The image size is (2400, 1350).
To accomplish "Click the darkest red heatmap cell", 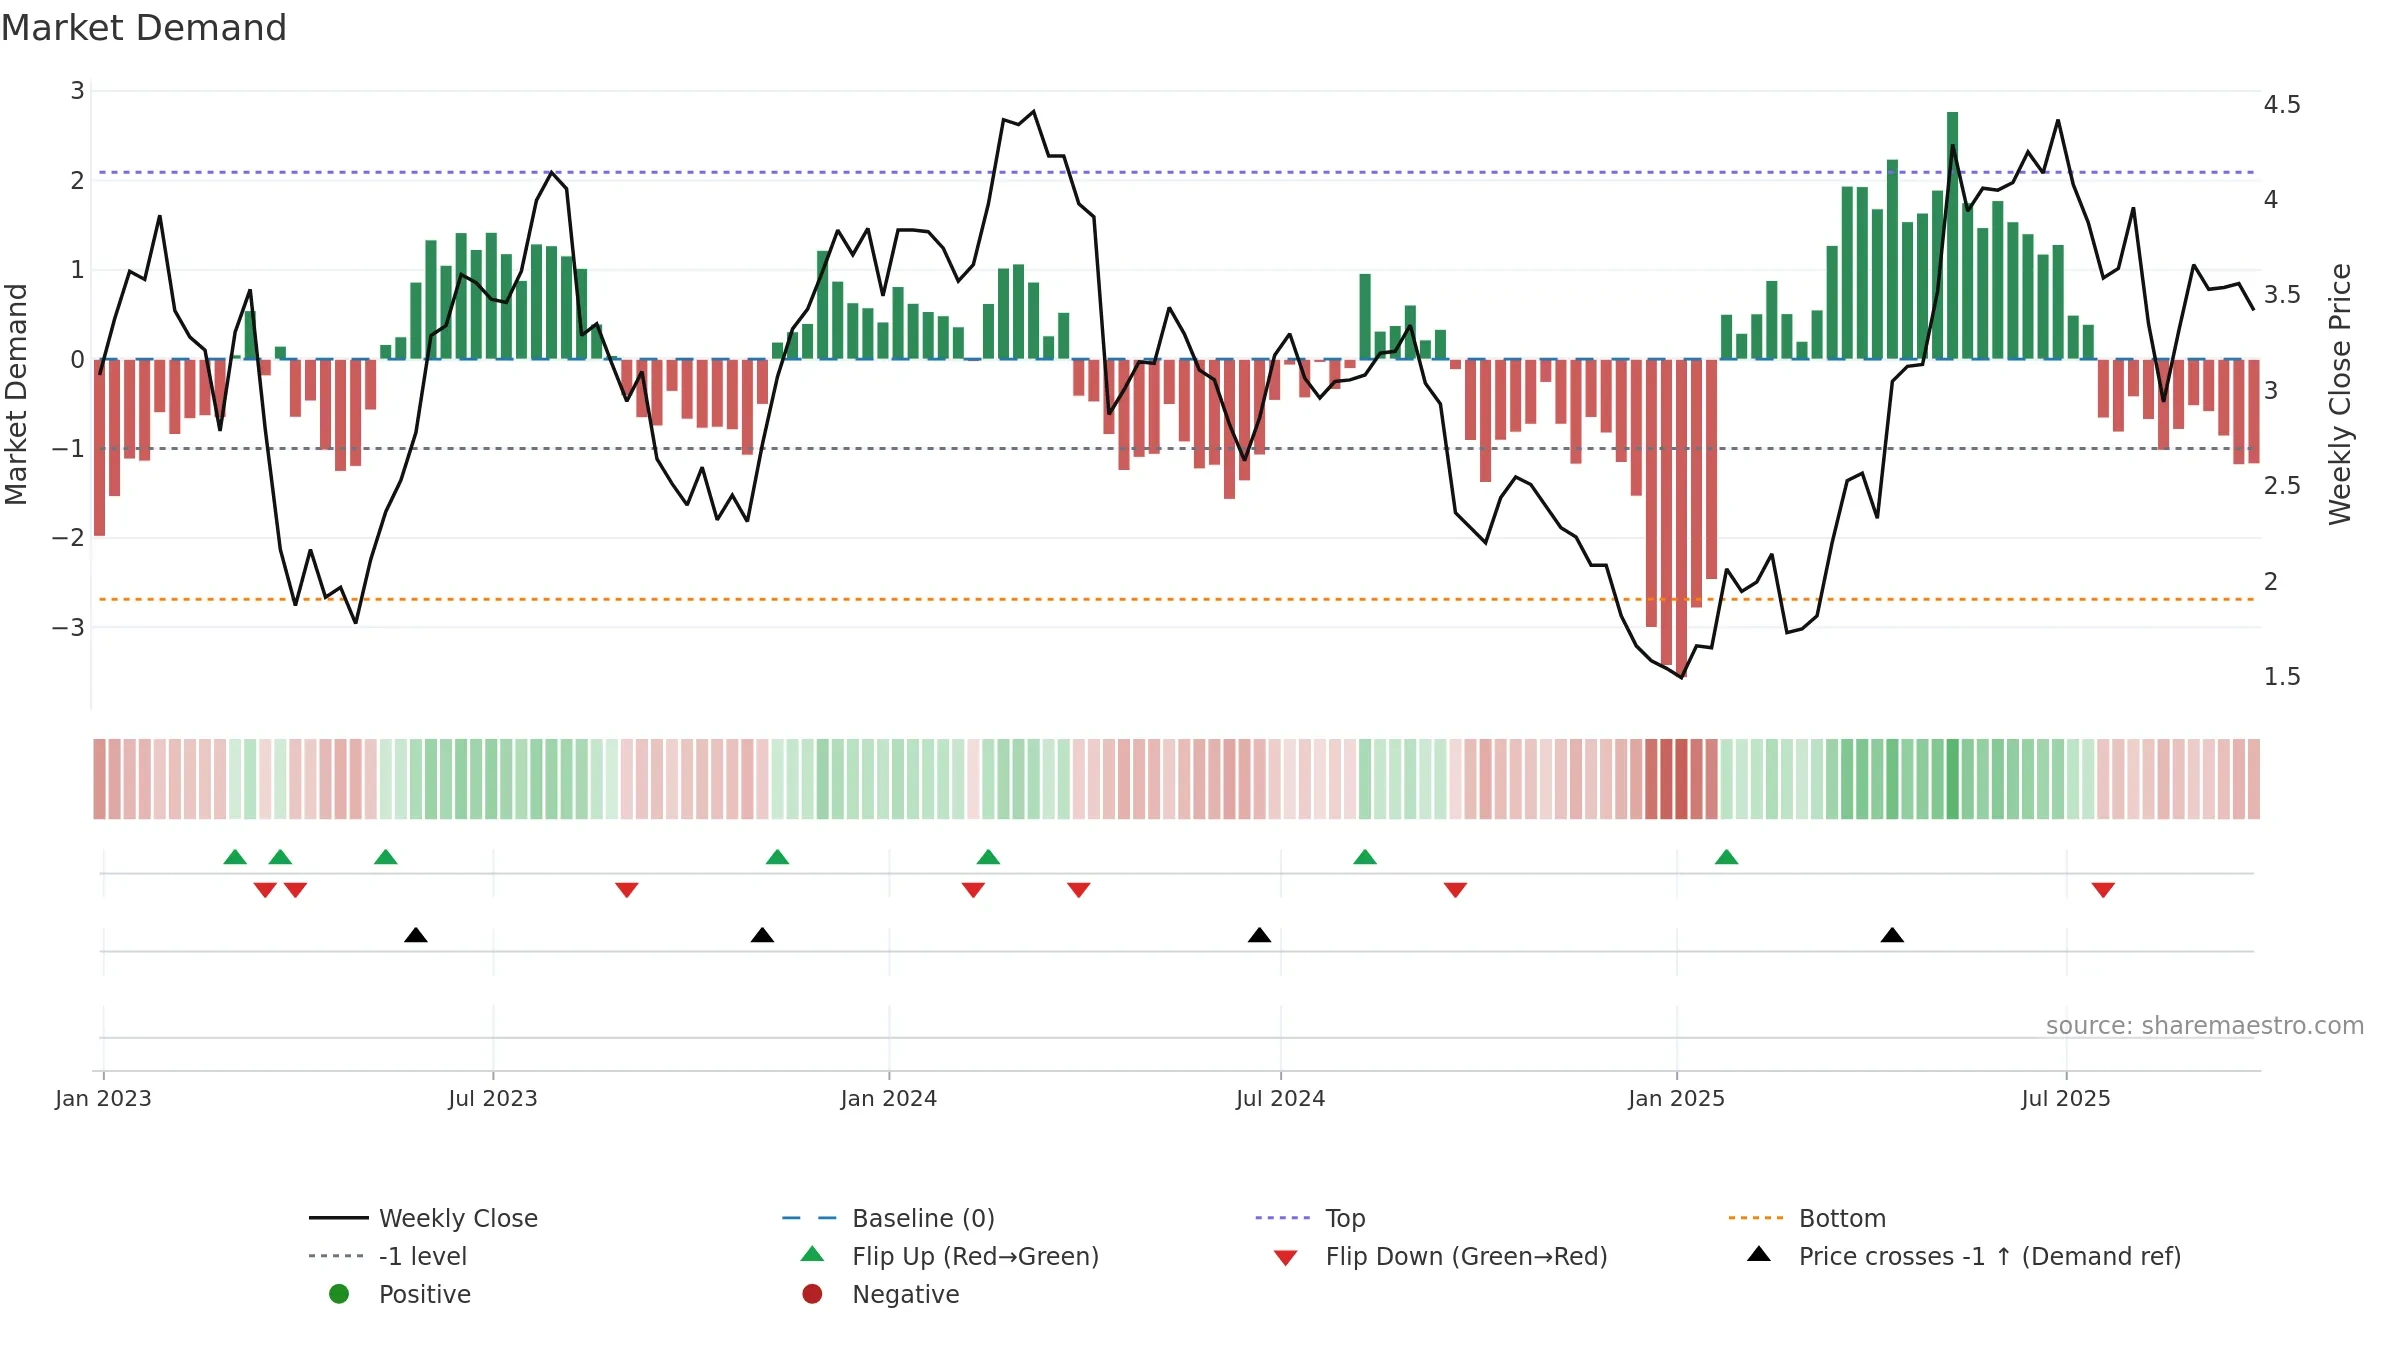I will coord(1682,779).
